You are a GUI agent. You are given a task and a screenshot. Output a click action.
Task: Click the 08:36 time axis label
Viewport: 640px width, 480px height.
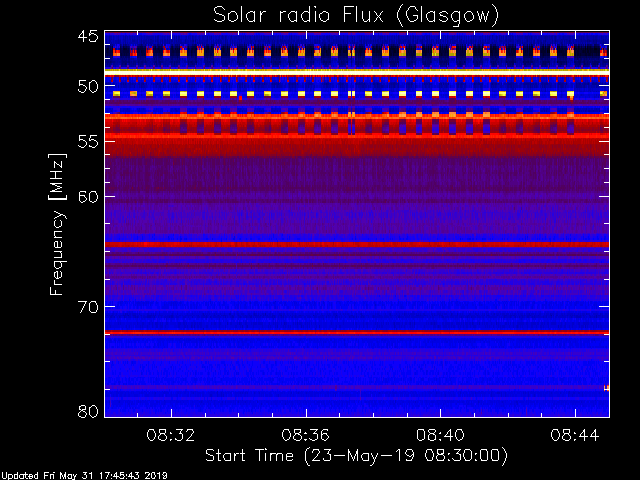[305, 435]
